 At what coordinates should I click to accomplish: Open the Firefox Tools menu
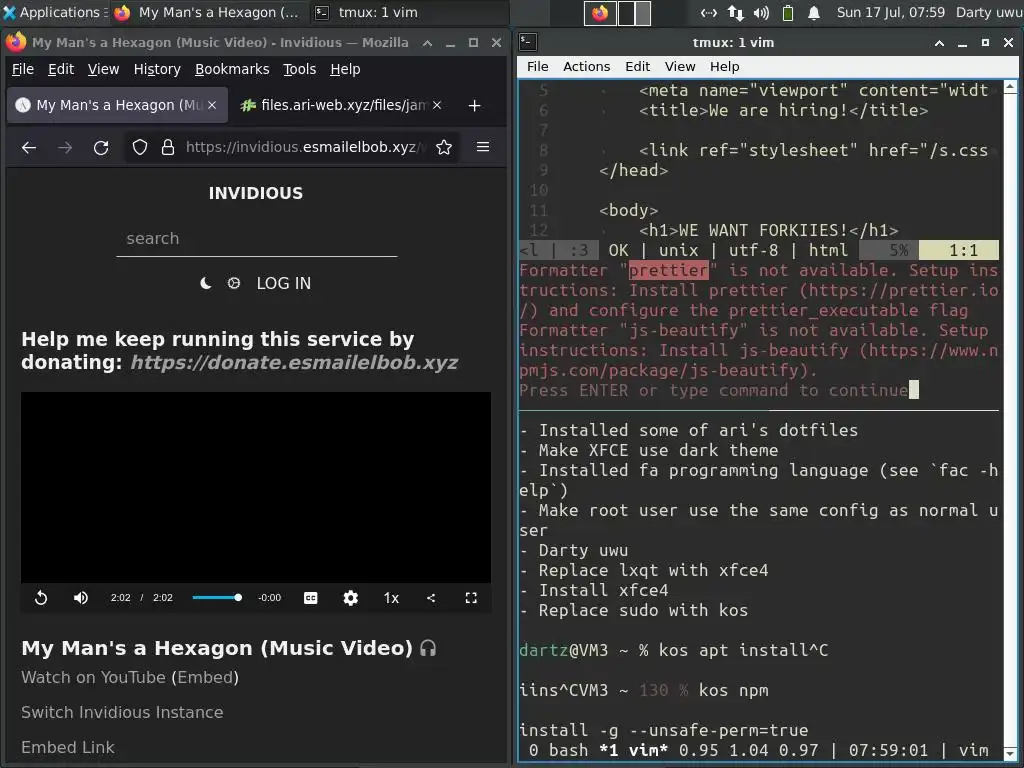point(299,69)
